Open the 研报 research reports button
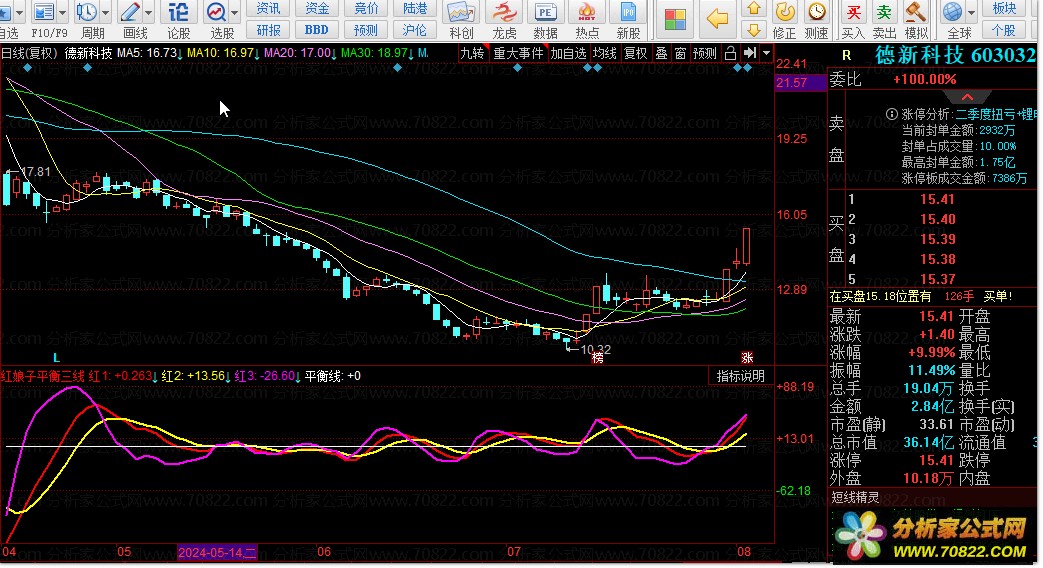 point(269,30)
